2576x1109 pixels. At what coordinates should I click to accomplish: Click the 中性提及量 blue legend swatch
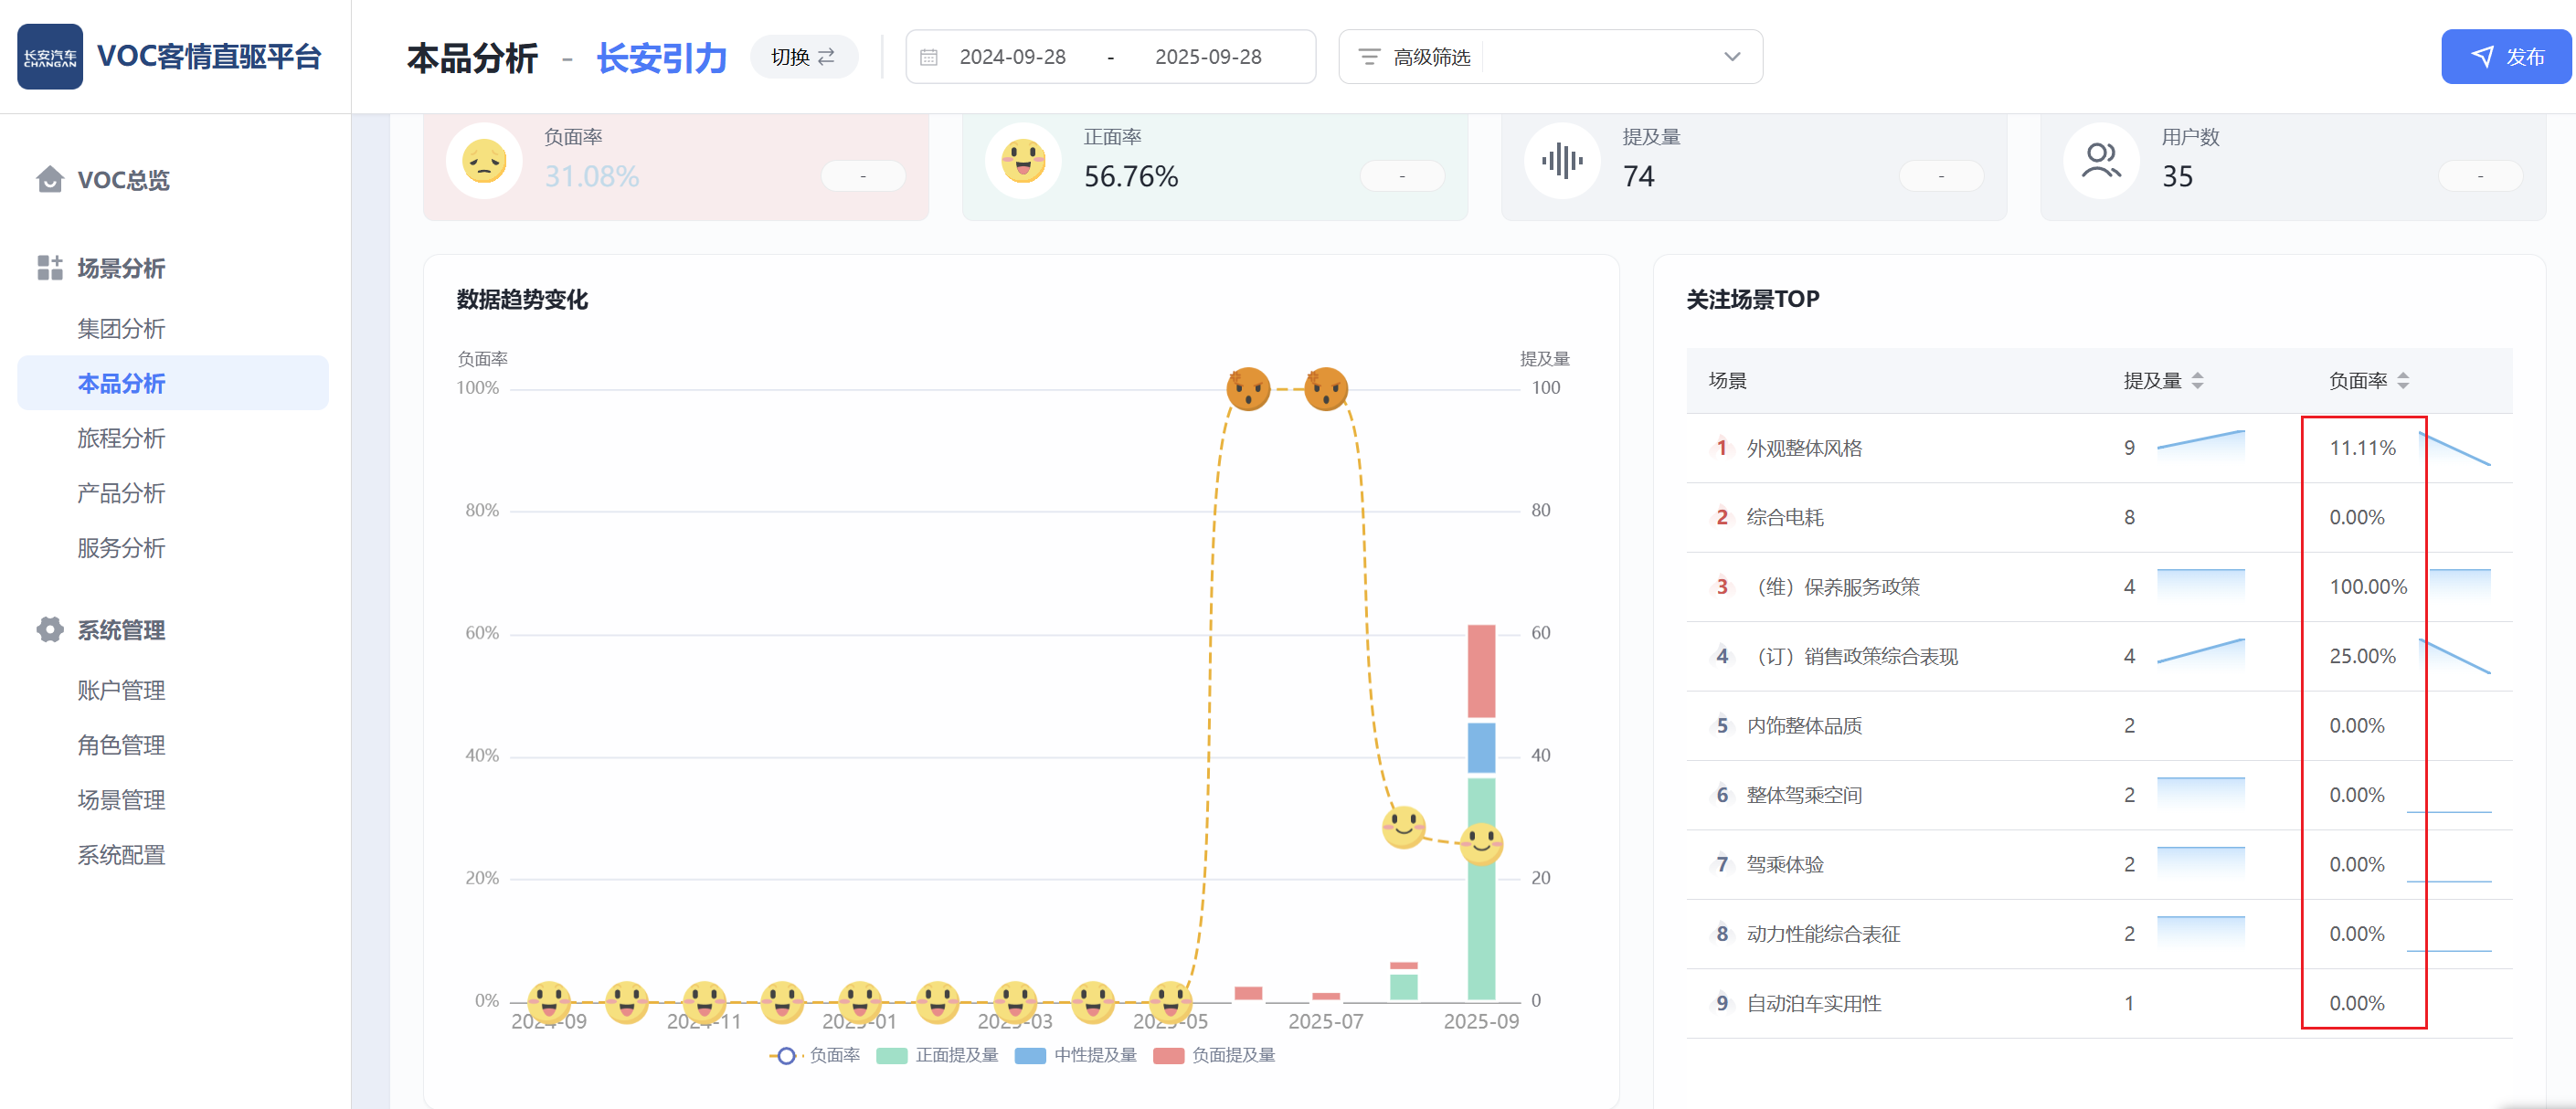[1030, 1056]
